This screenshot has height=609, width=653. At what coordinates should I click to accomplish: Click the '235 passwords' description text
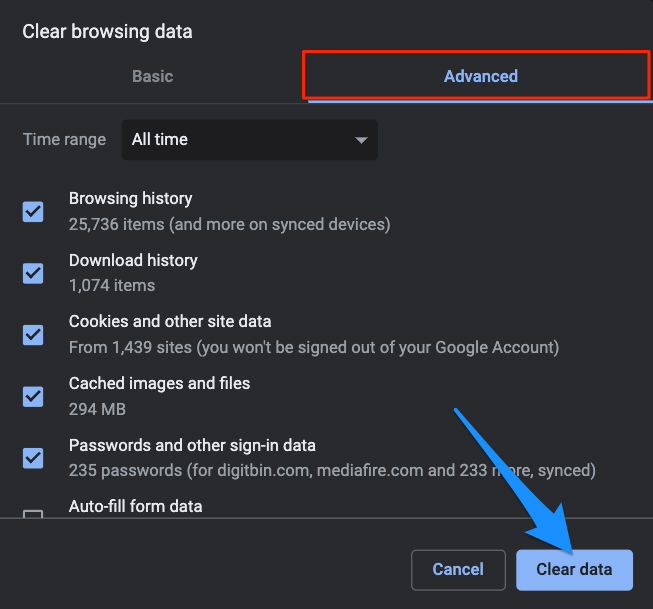point(332,471)
